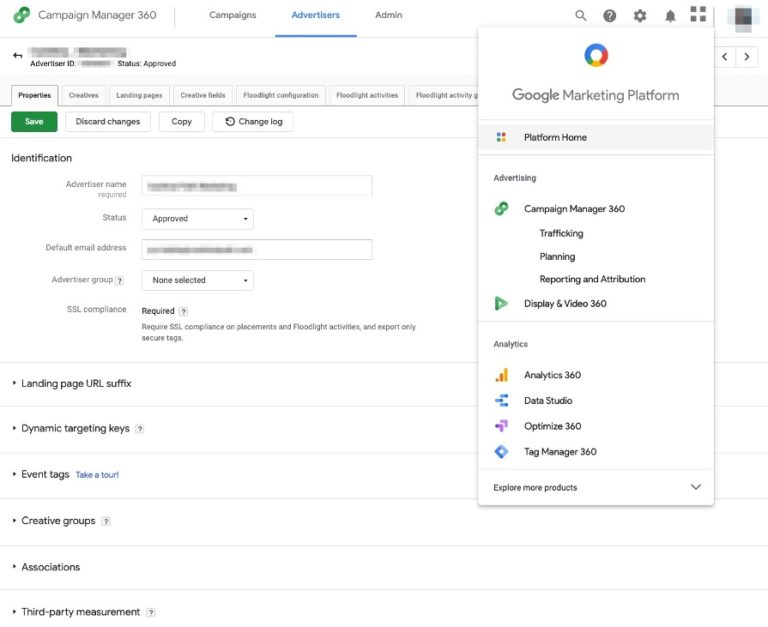Click help icon next to SSL Required
This screenshot has height=627, width=768.
pos(183,312)
